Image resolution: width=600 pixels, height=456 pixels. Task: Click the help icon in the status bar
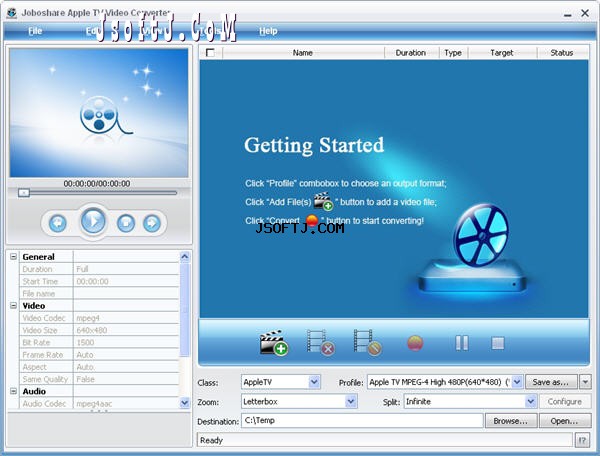click(582, 440)
